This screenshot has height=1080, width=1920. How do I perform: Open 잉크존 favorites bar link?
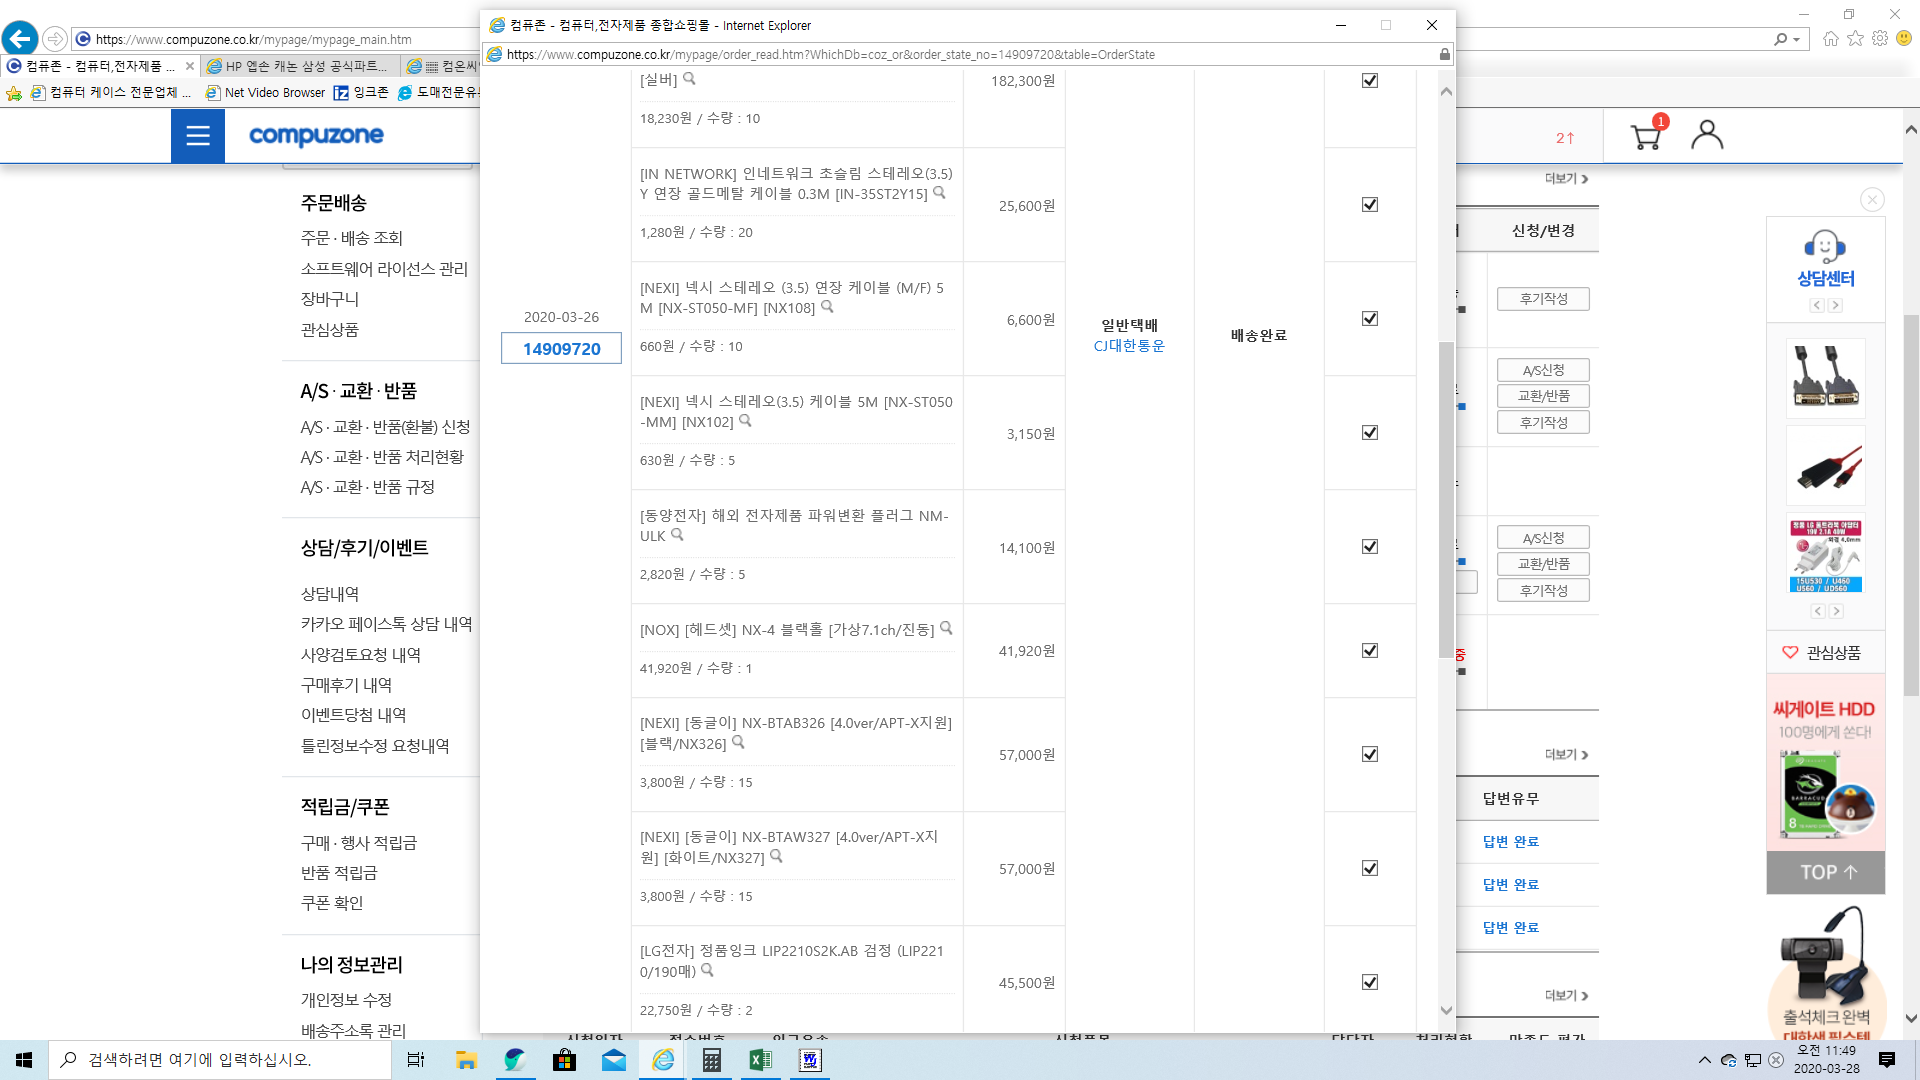pyautogui.click(x=362, y=92)
